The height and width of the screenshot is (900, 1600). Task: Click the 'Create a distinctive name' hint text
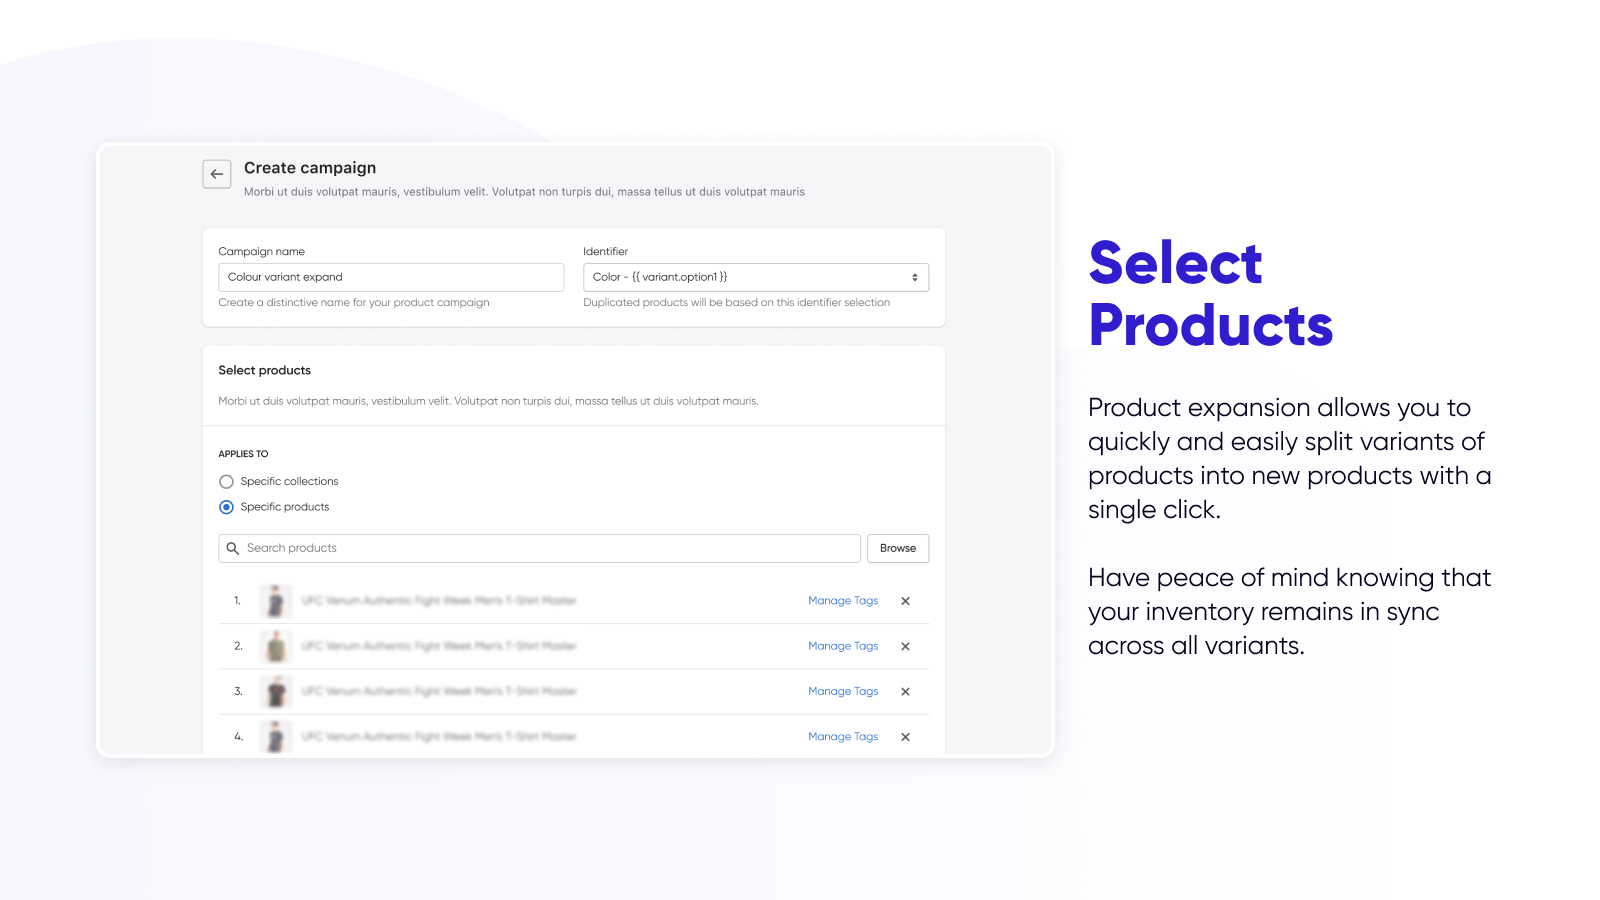click(354, 302)
